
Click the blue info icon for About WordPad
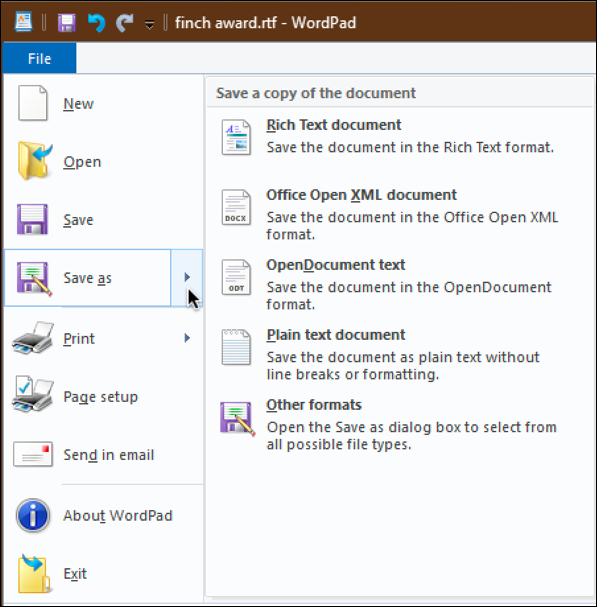click(x=33, y=515)
